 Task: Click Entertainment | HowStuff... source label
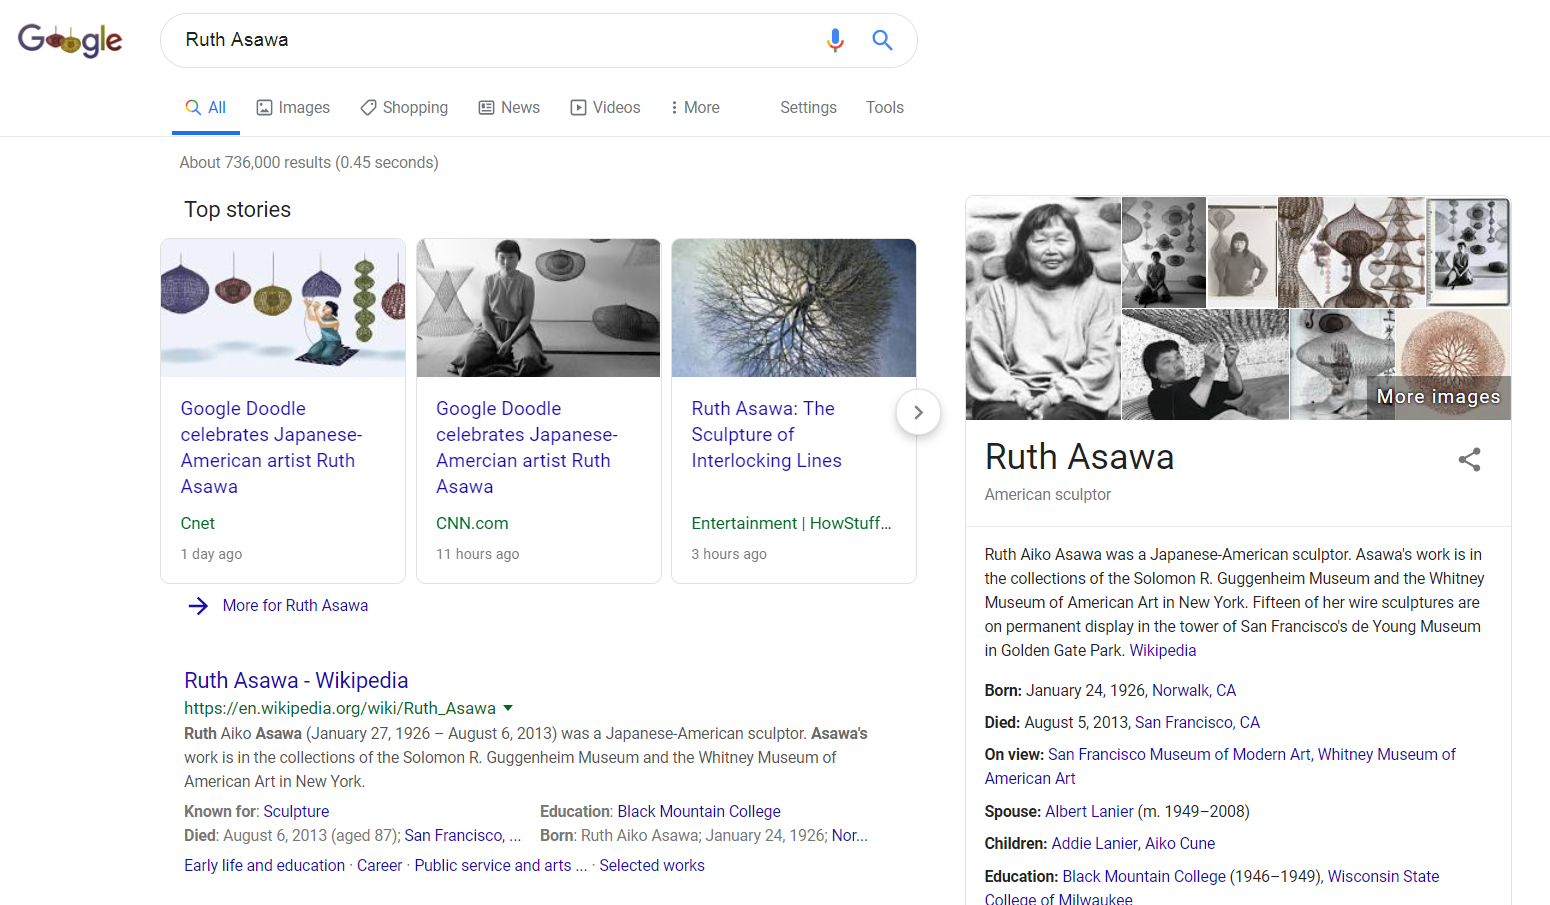[x=791, y=523]
